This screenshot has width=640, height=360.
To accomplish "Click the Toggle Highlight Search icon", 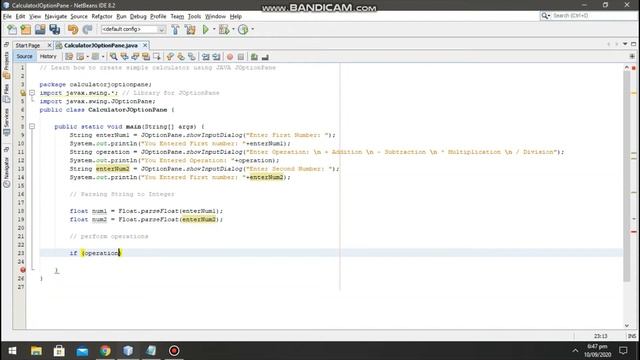I will click(146, 57).
